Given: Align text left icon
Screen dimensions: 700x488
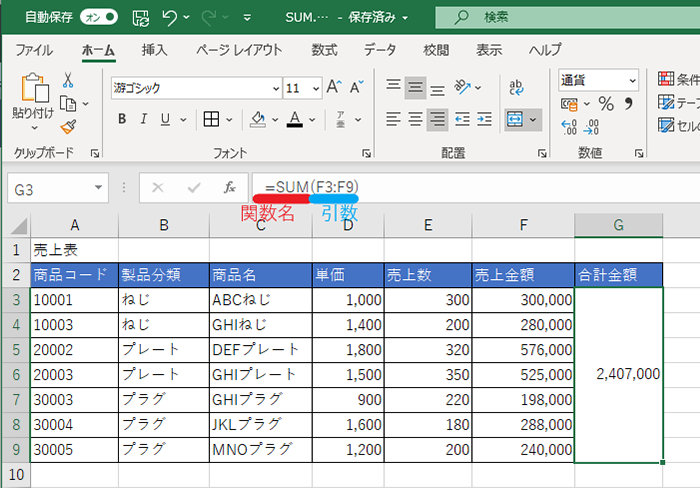Looking at the screenshot, I should (x=393, y=119).
